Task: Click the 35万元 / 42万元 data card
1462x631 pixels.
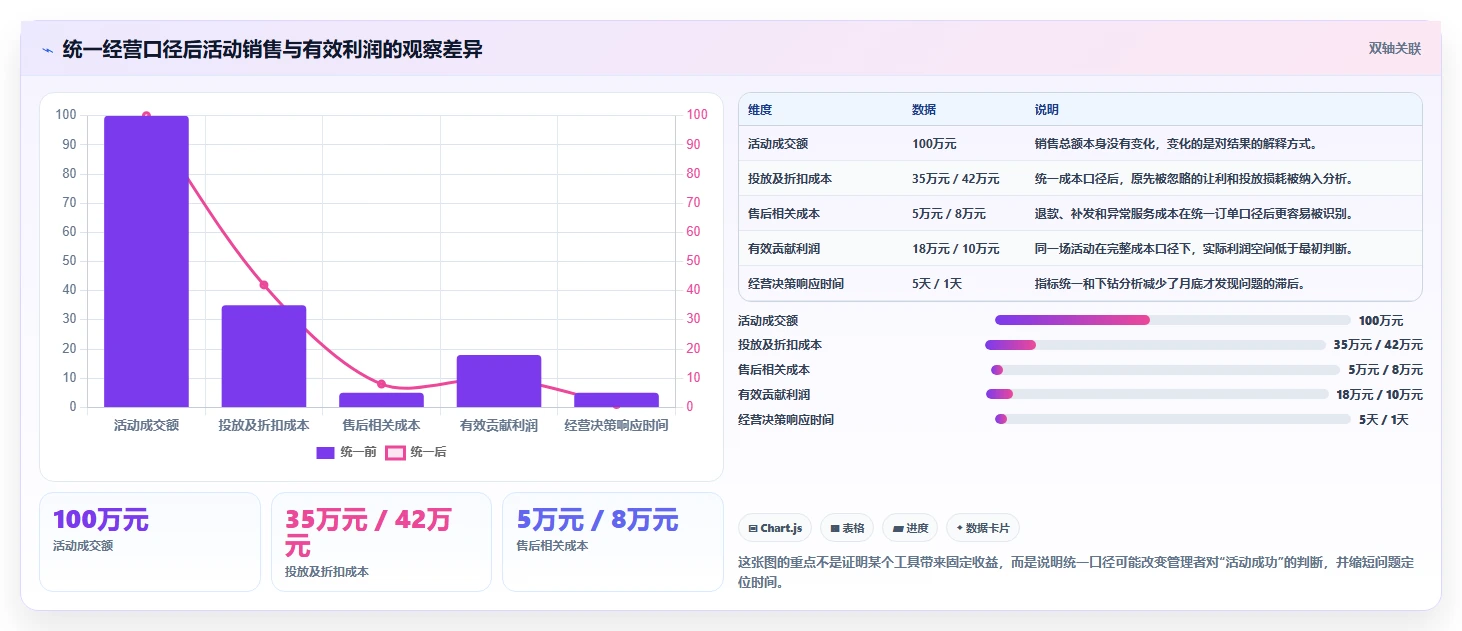Action: coord(381,542)
